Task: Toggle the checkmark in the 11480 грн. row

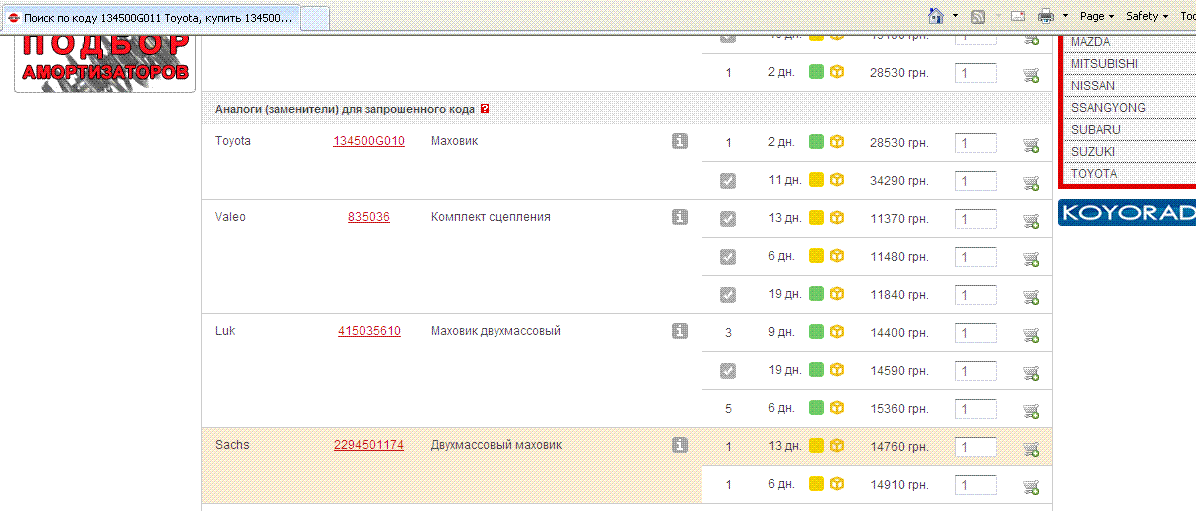Action: (728, 256)
